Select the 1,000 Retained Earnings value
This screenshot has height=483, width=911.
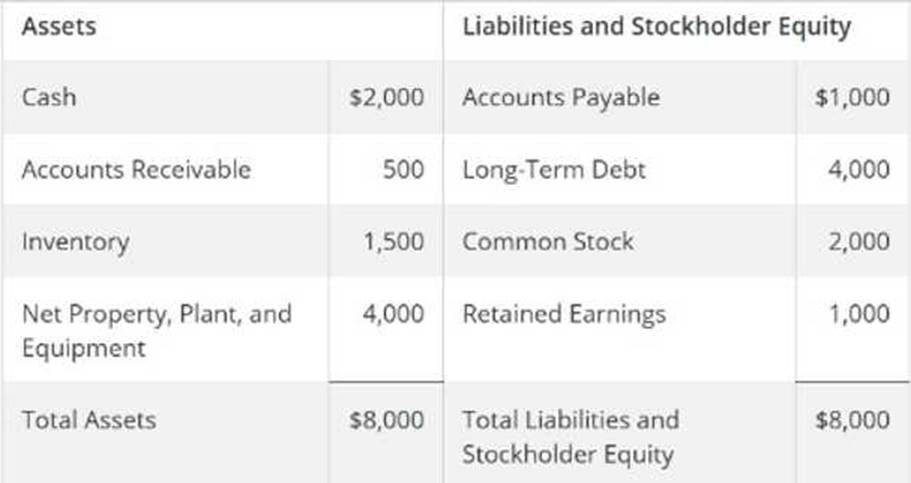click(858, 314)
